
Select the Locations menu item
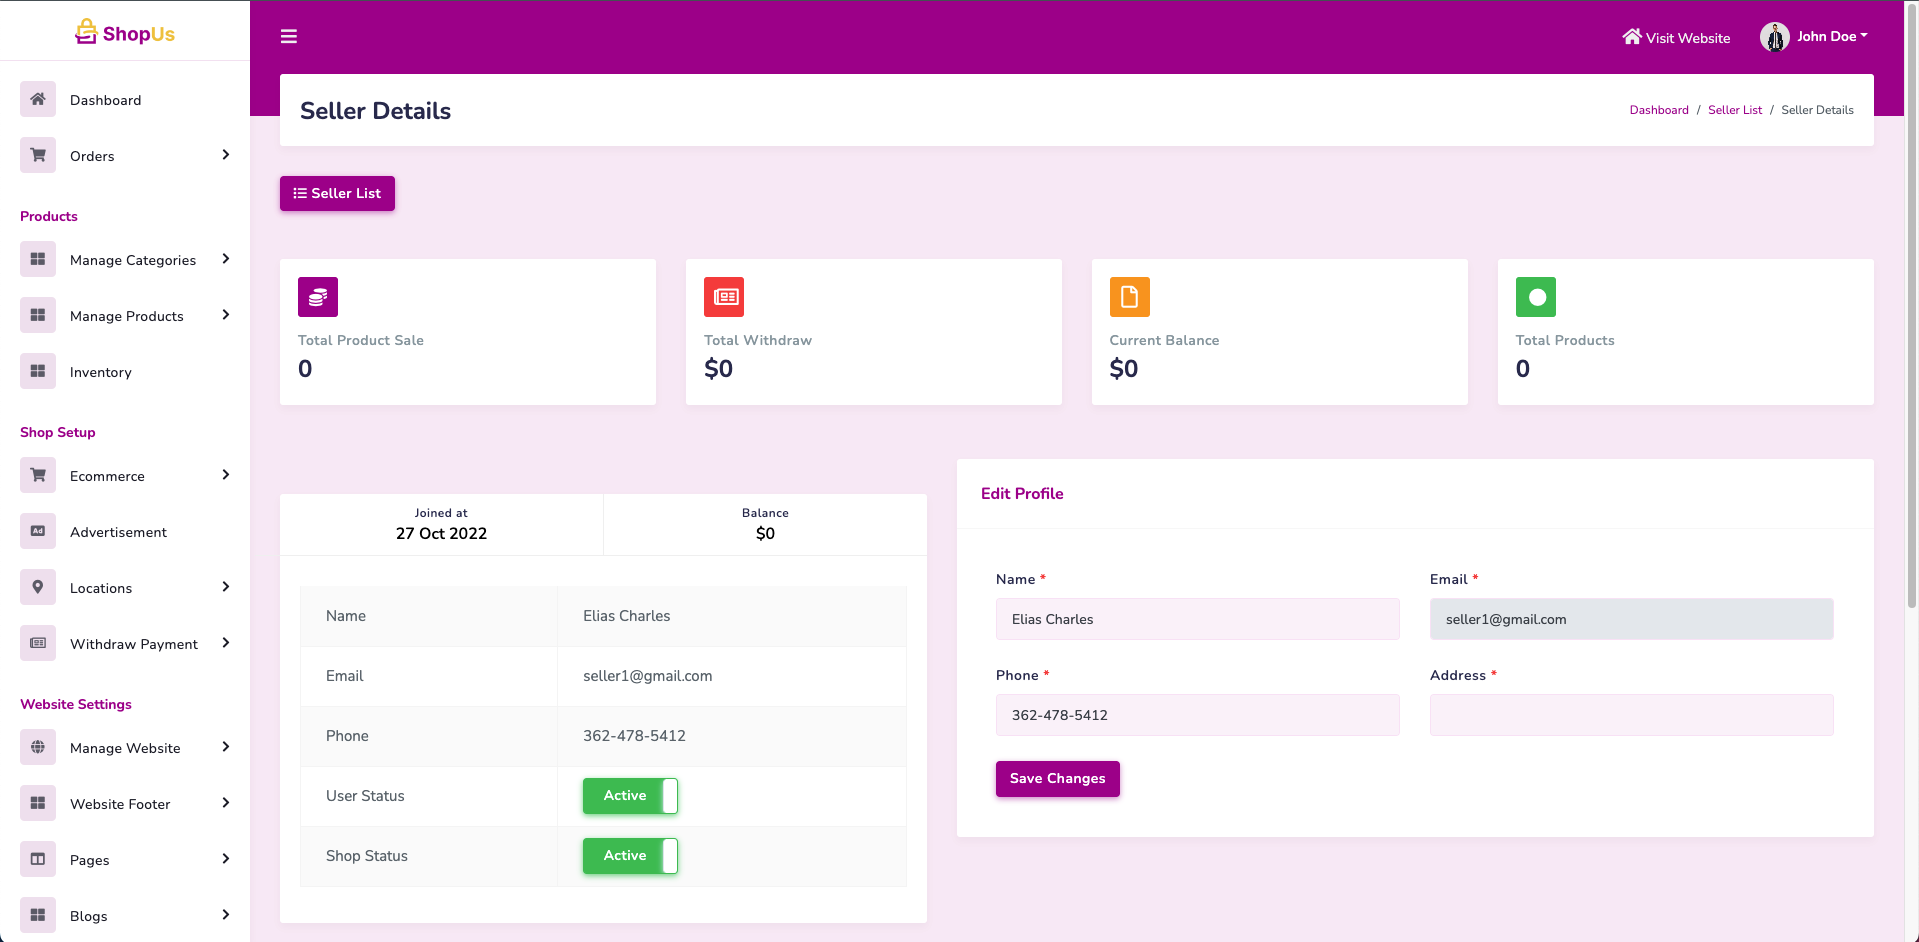(101, 588)
